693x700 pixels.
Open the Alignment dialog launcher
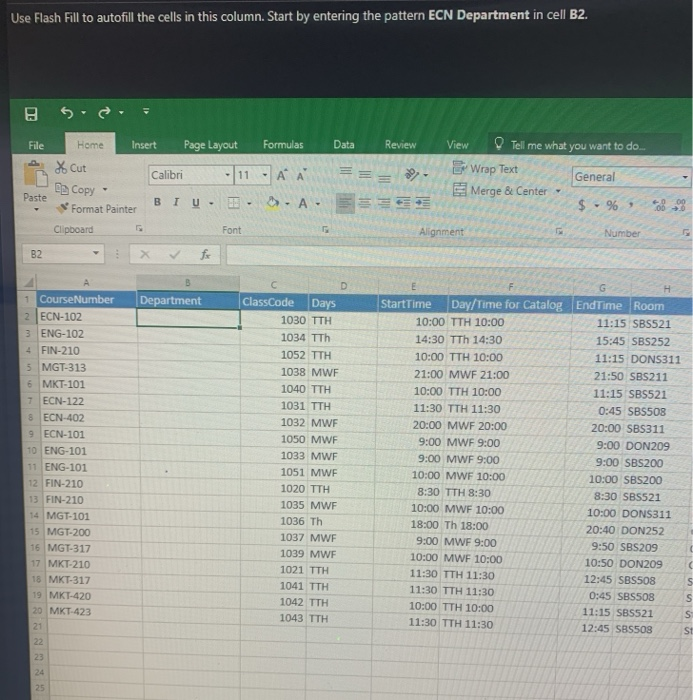tap(559, 231)
